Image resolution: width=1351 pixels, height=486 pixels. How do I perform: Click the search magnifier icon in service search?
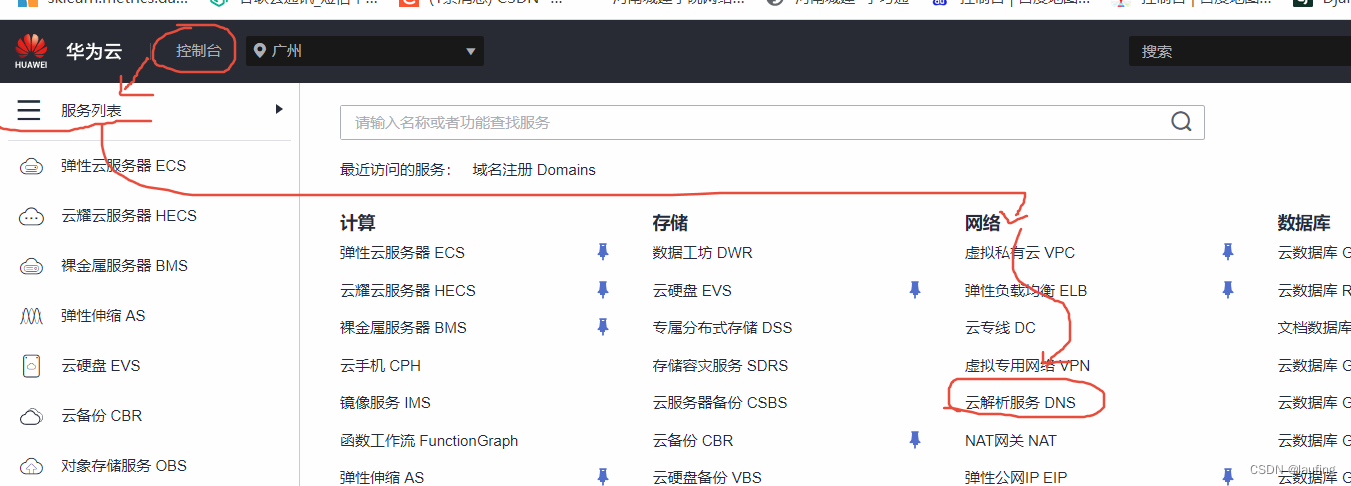pyautogui.click(x=1181, y=122)
